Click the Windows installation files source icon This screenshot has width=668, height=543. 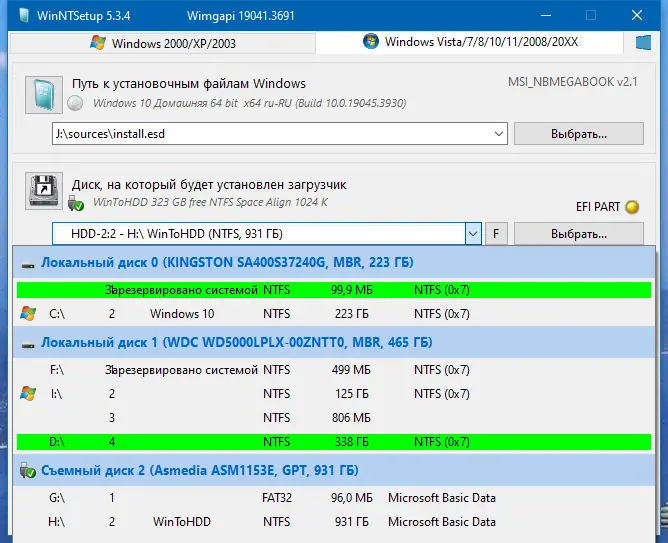44,95
